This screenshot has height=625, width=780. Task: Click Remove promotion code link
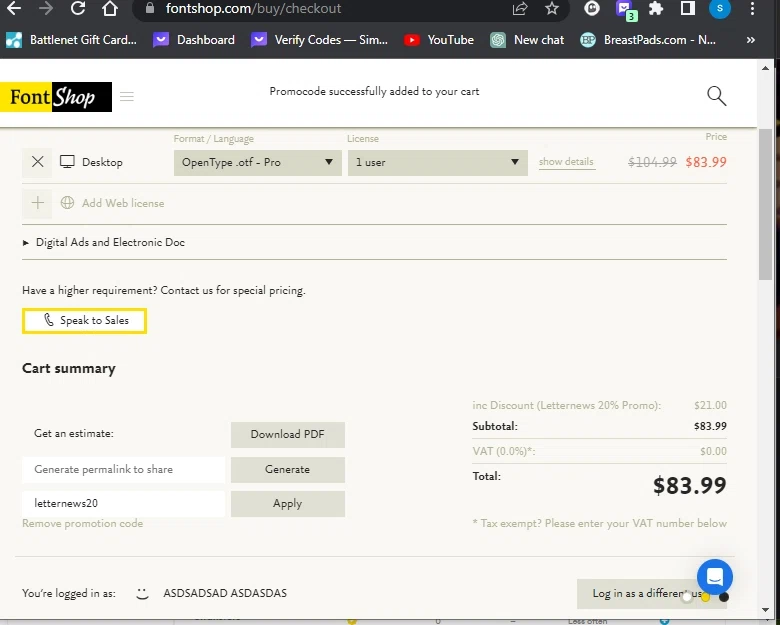(83, 523)
